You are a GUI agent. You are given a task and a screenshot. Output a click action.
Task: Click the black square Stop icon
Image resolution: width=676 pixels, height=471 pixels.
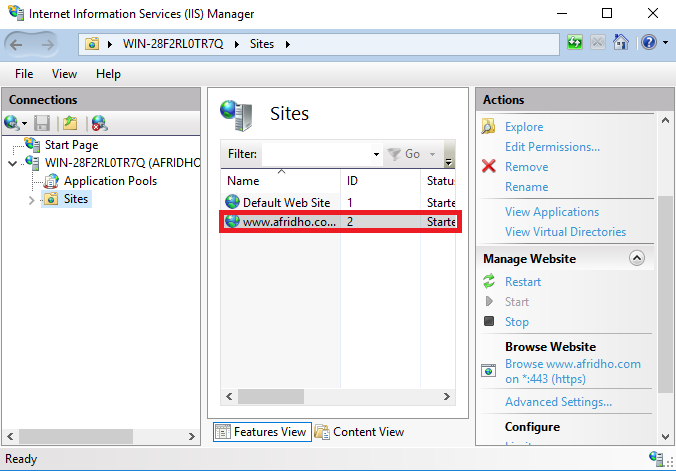489,321
